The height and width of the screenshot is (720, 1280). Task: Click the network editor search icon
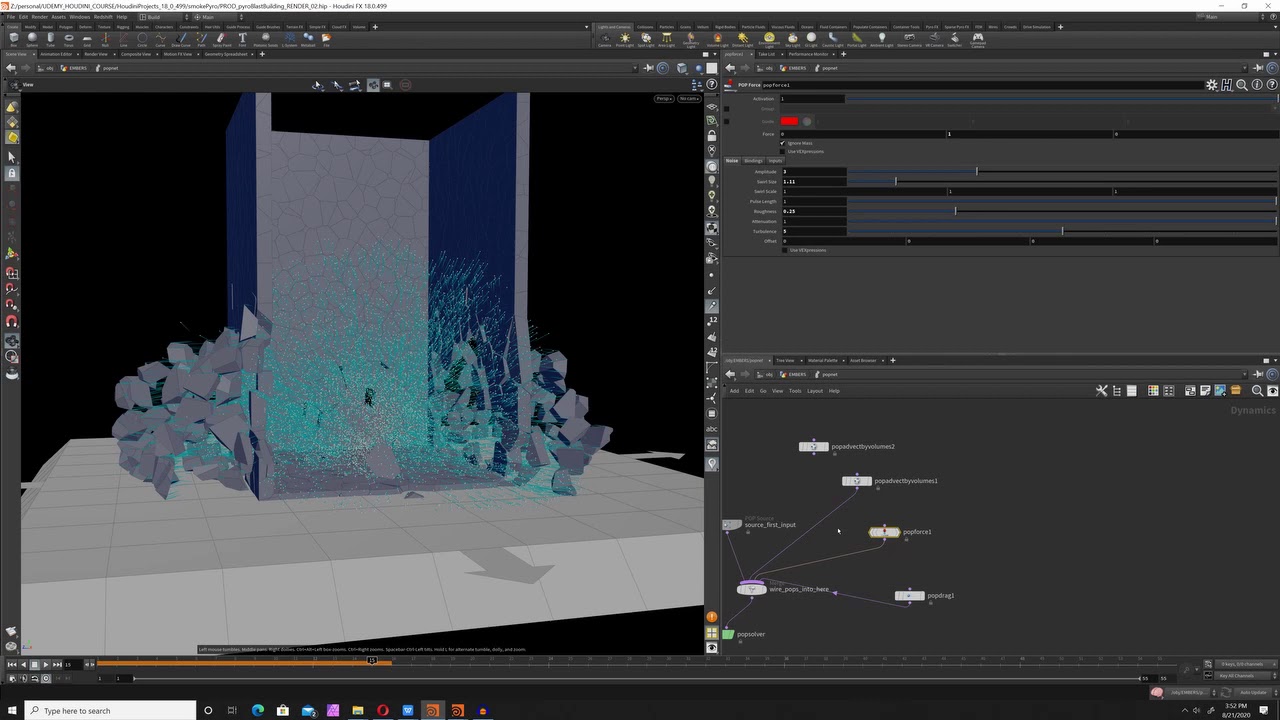pyautogui.click(x=1257, y=391)
